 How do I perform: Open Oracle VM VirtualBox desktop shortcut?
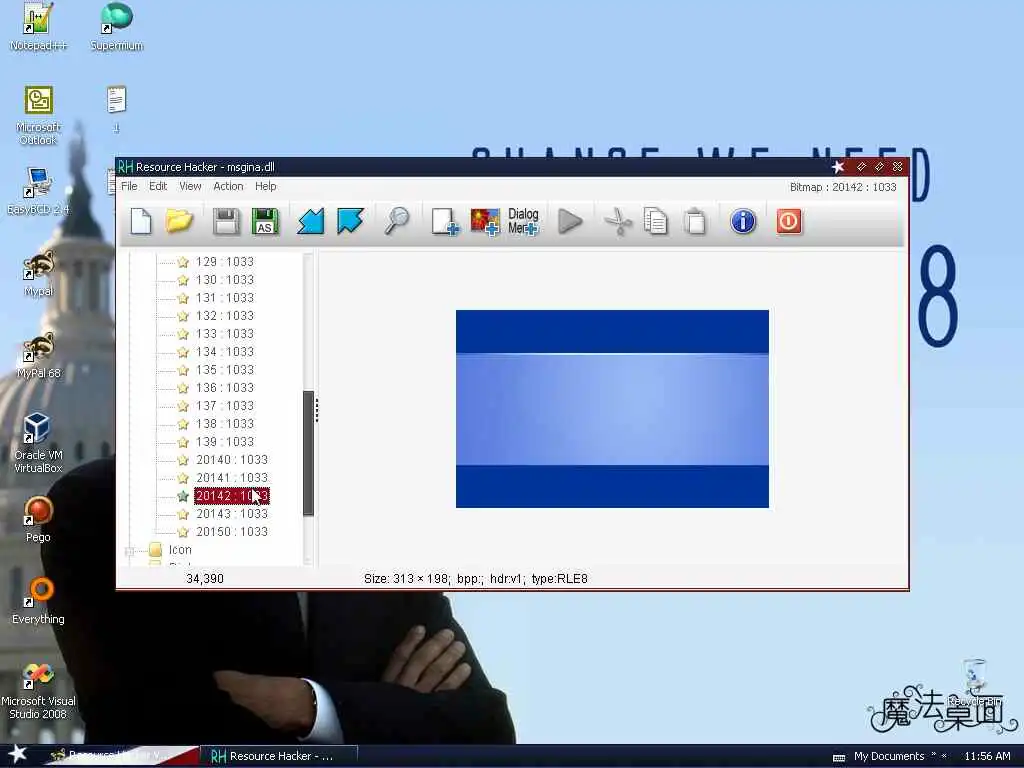point(38,443)
